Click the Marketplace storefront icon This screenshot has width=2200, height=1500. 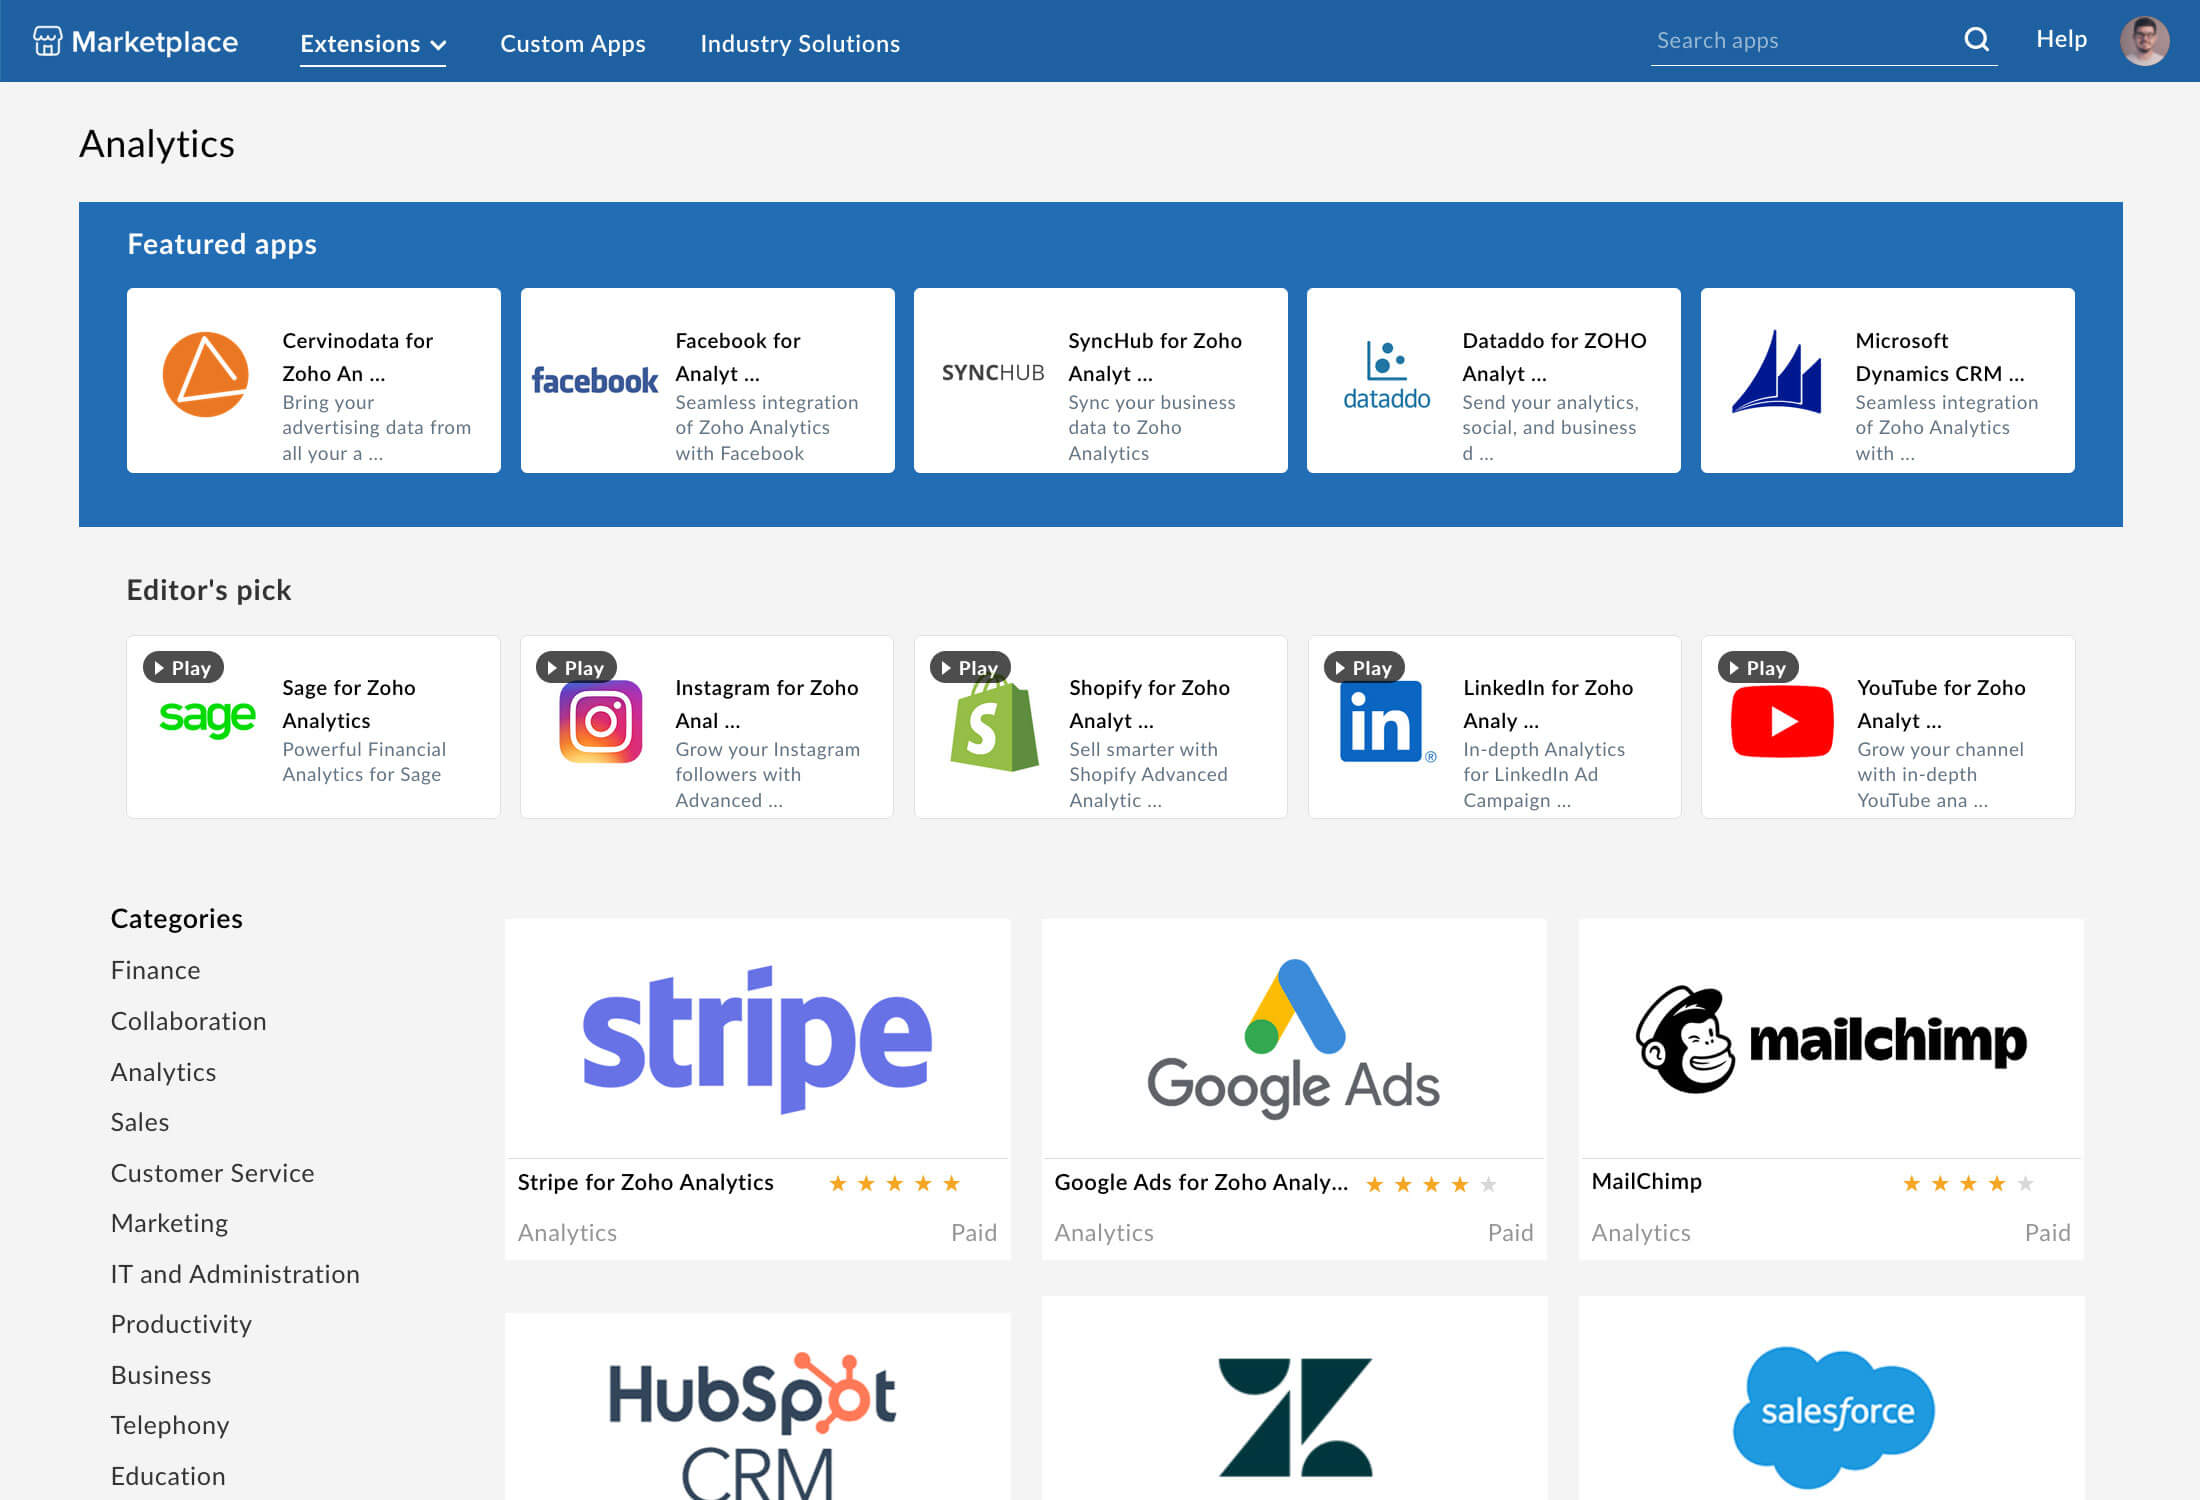(x=46, y=41)
